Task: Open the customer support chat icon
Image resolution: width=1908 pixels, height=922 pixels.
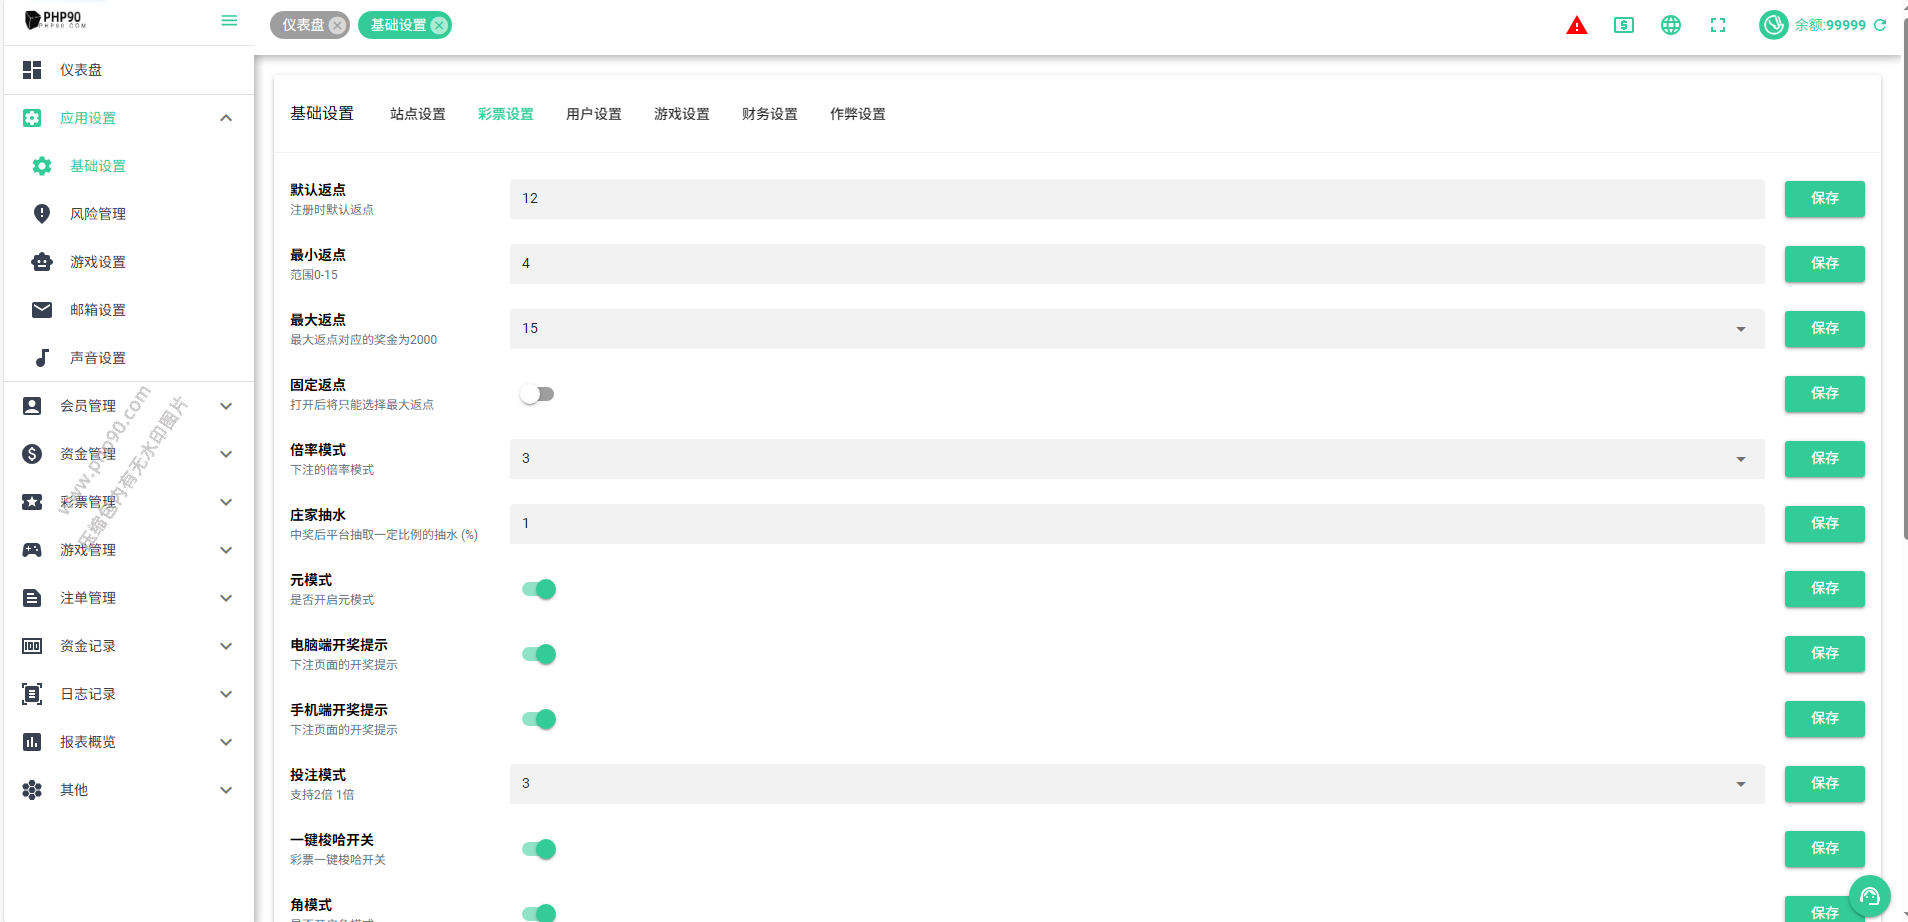Action: click(1869, 896)
